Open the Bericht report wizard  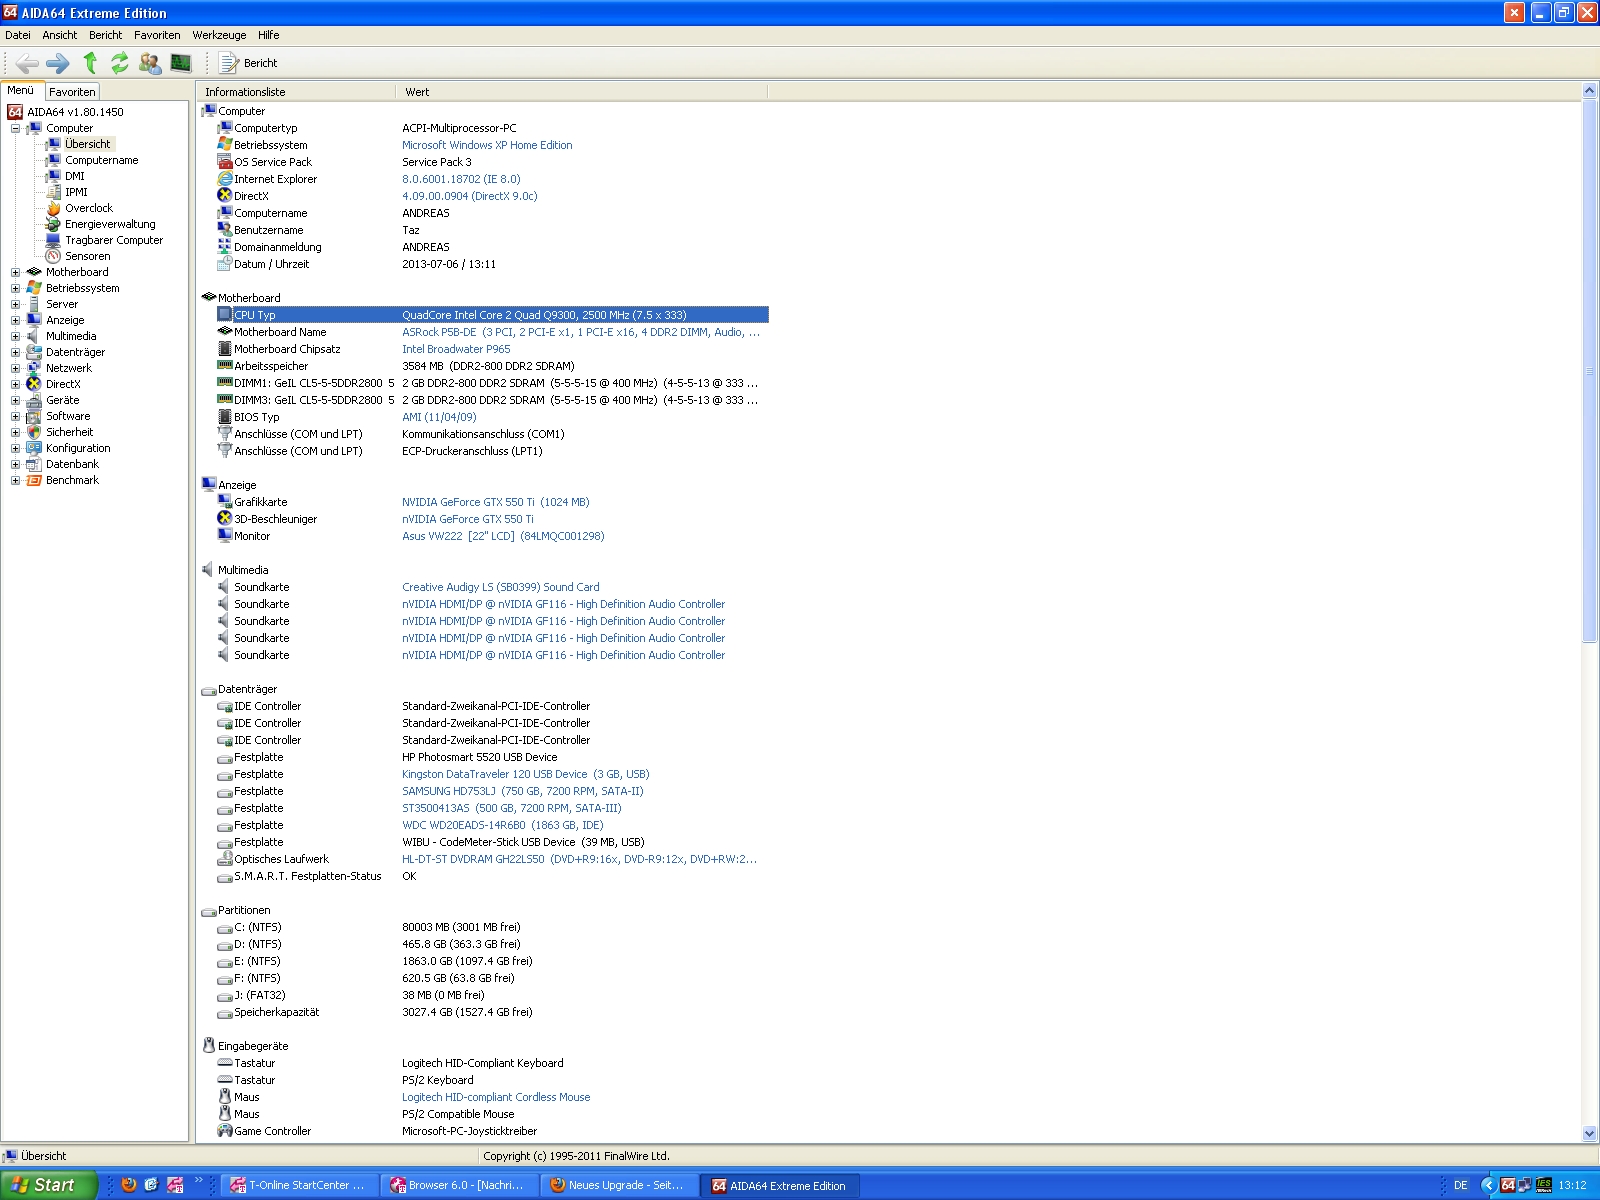pos(248,63)
